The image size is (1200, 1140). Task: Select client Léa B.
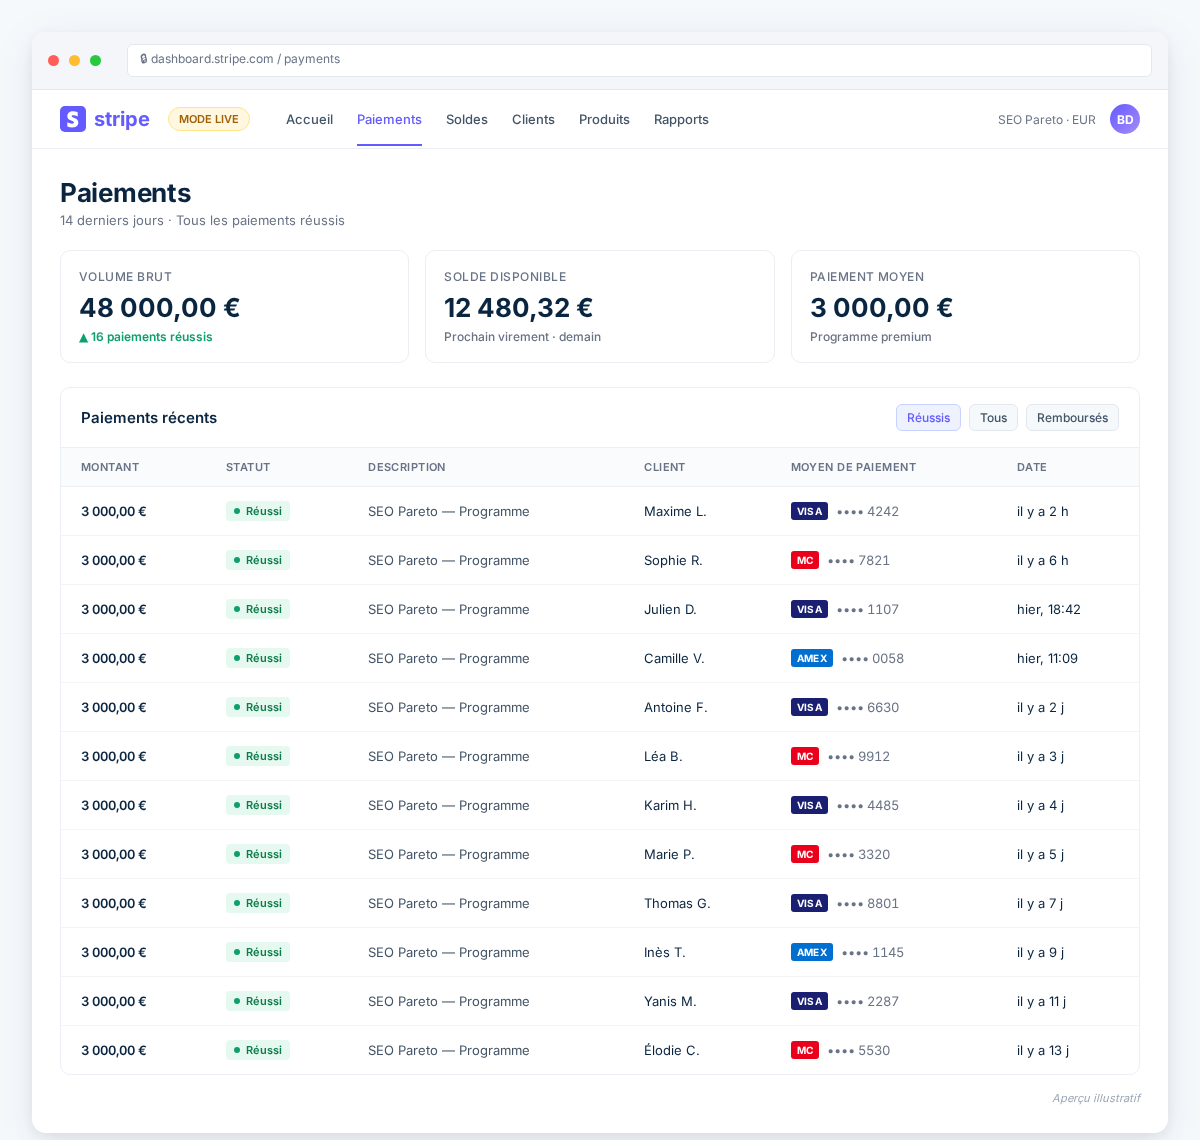pyautogui.click(x=663, y=756)
